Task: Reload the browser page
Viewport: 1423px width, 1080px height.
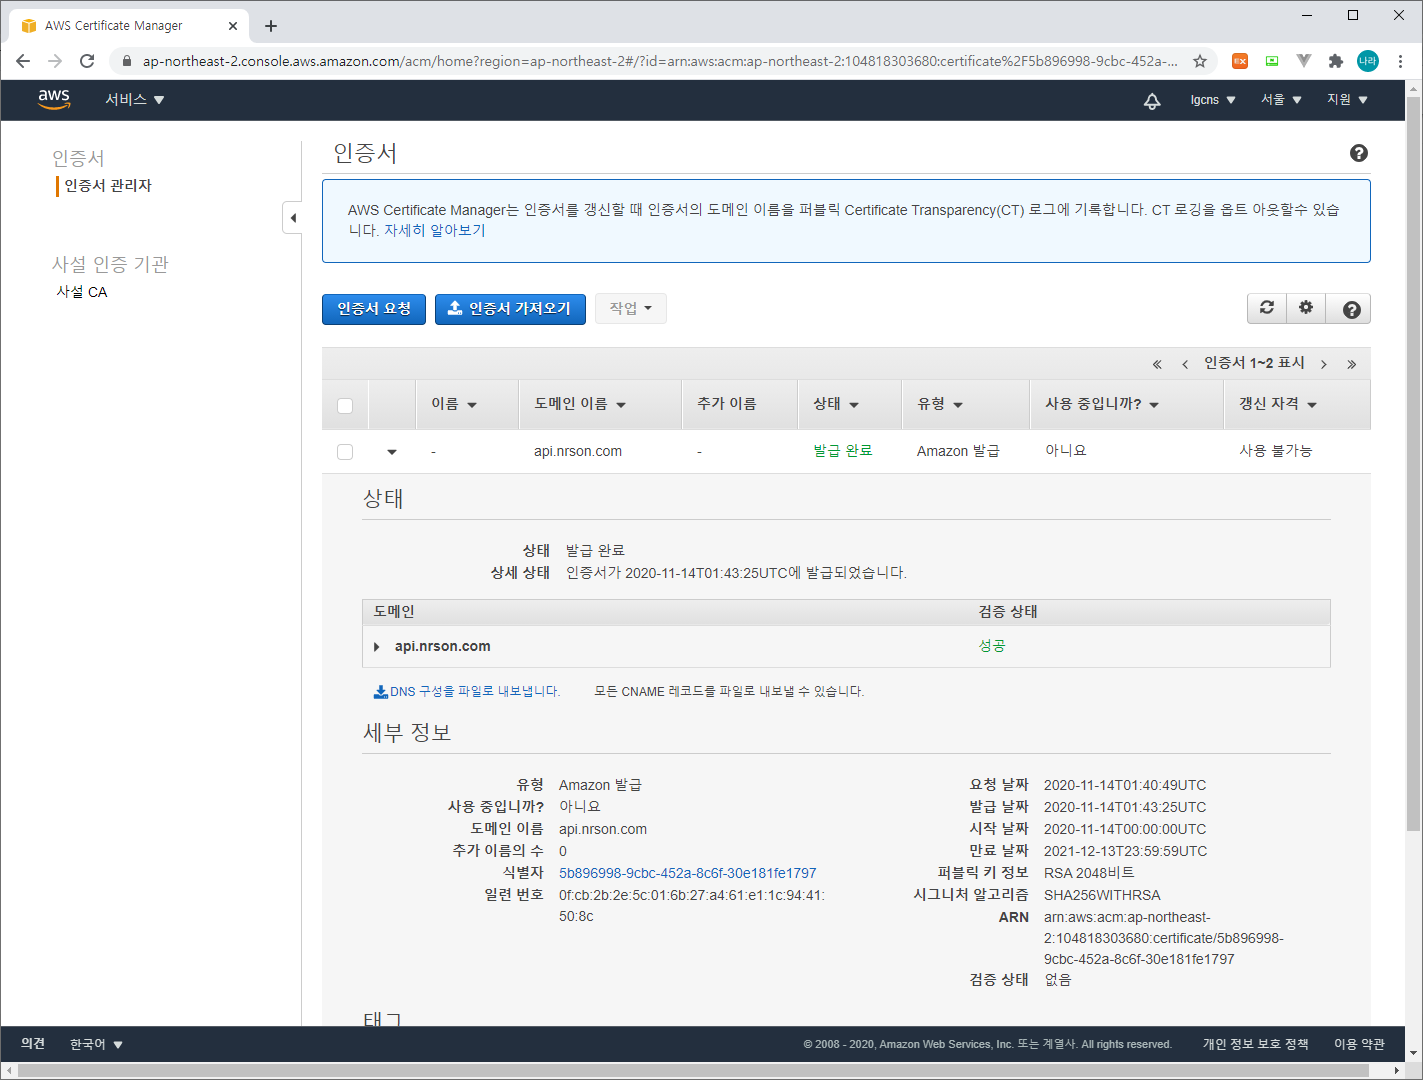Action: (x=87, y=61)
